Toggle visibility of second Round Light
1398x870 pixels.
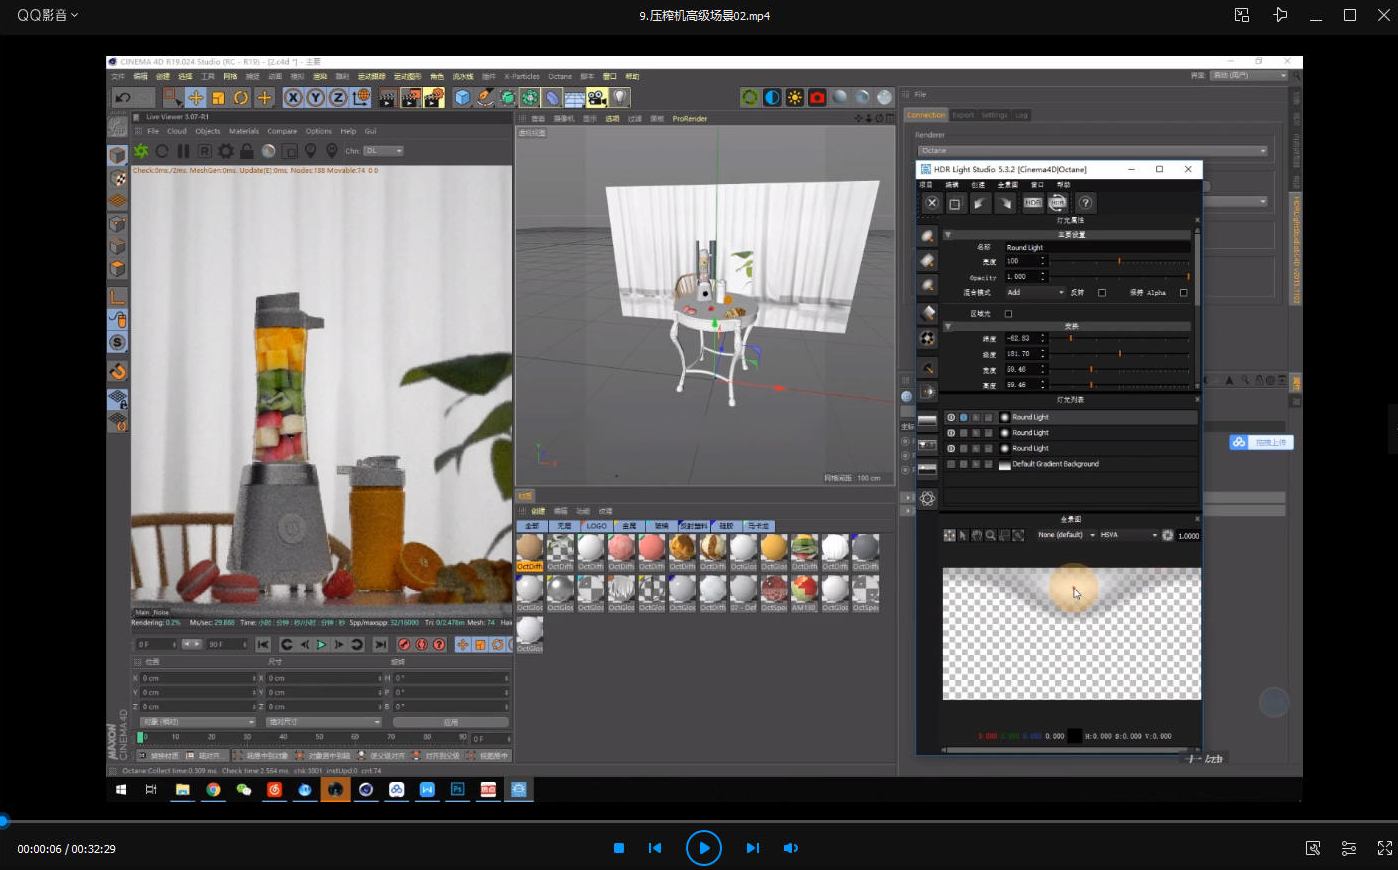[x=951, y=433]
